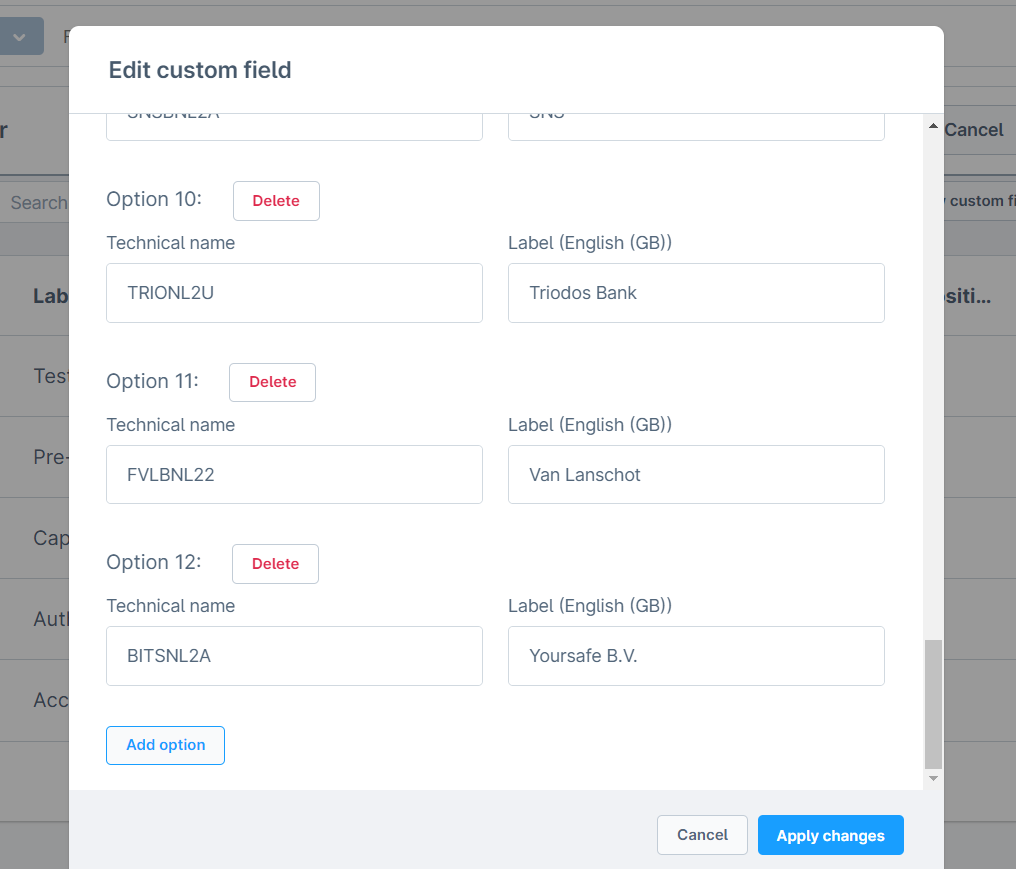Select the FVLBNL22 technical name input
This screenshot has width=1016, height=869.
(294, 475)
